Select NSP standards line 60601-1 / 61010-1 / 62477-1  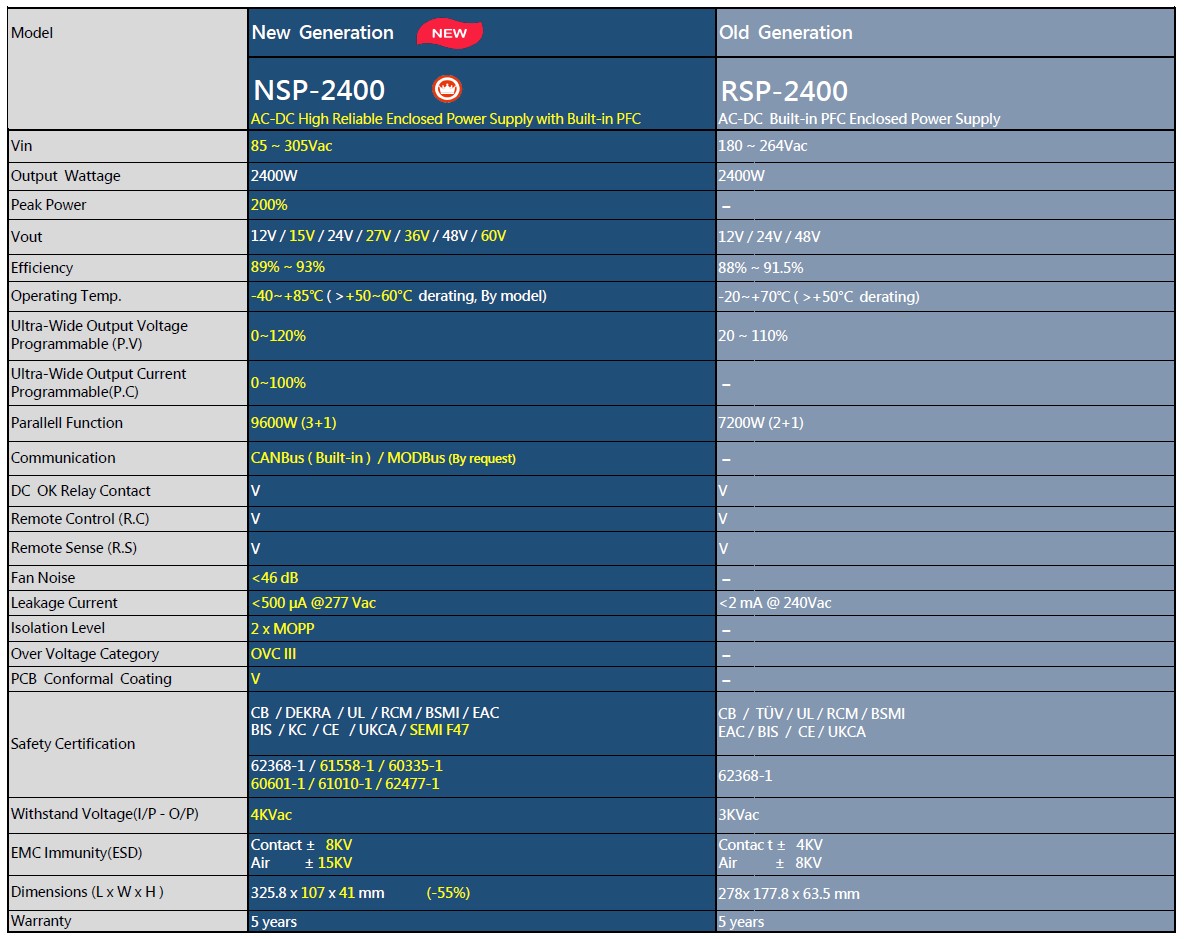coord(345,784)
